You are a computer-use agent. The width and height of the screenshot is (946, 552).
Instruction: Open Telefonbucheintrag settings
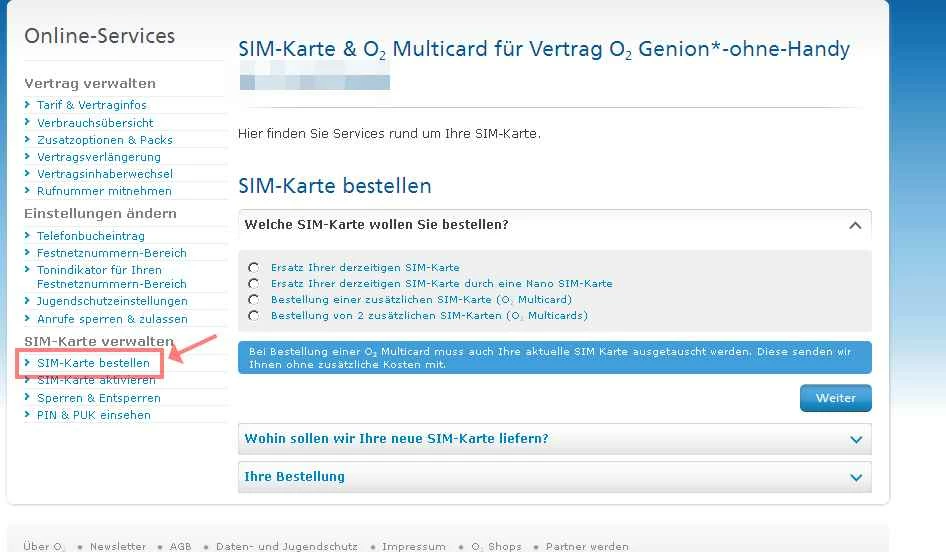[91, 236]
